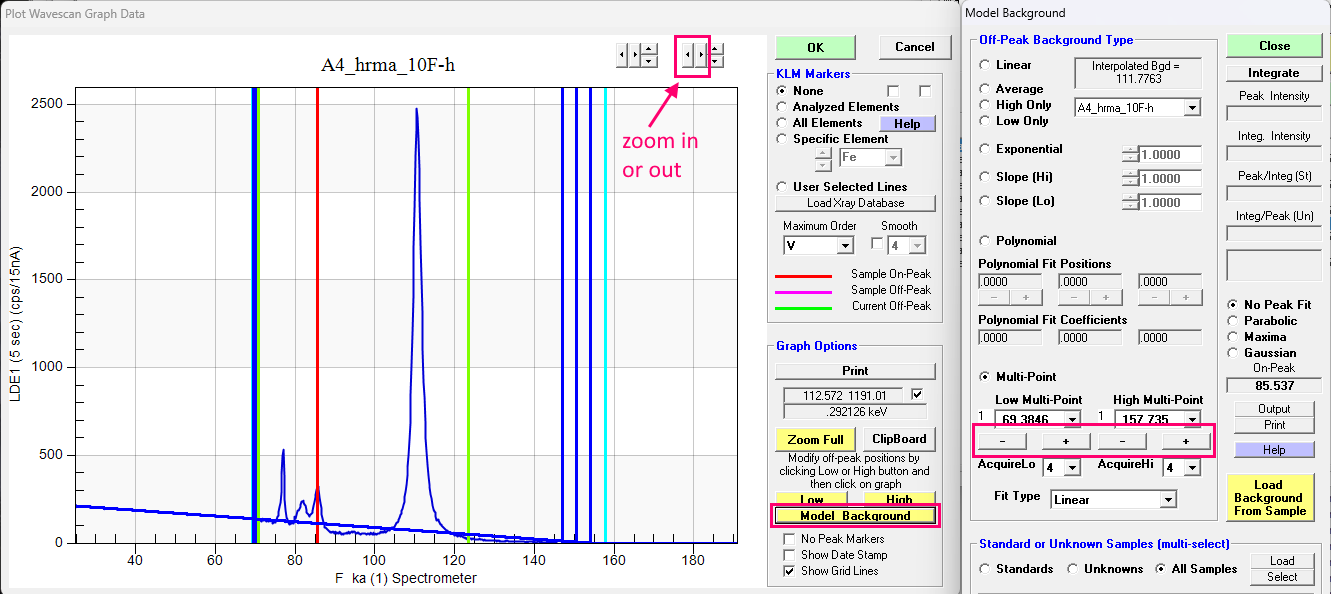Select the Exponential background type
Screen dimensions: 1331x594
pos(984,149)
